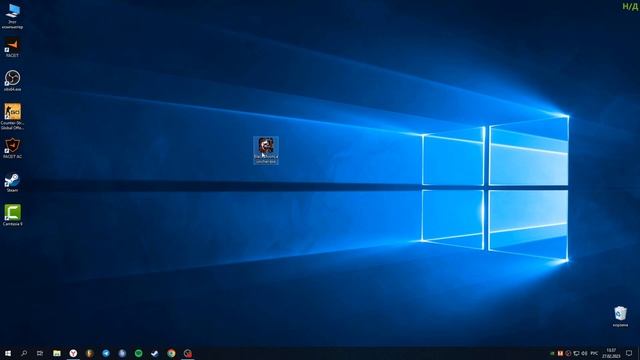Open Spotify from the taskbar
The height and width of the screenshot is (360, 640).
tap(138, 353)
